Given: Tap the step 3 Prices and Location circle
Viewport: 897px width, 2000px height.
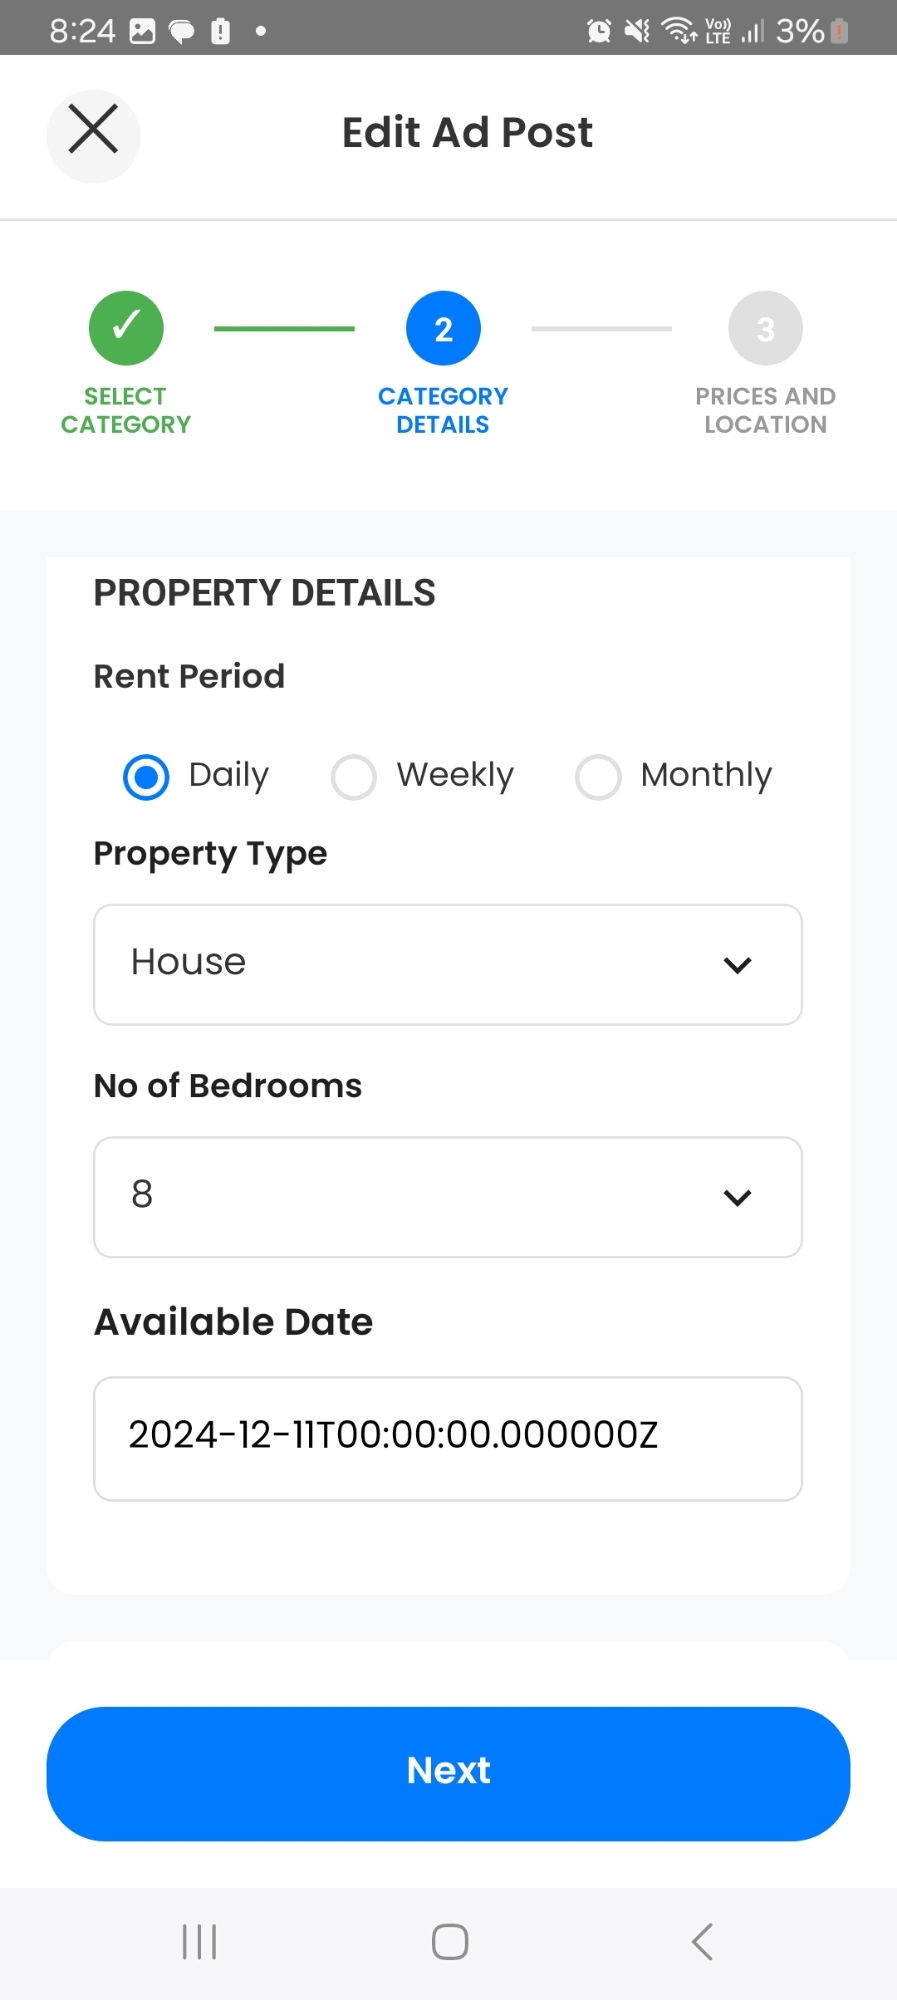Looking at the screenshot, I should [x=765, y=328].
